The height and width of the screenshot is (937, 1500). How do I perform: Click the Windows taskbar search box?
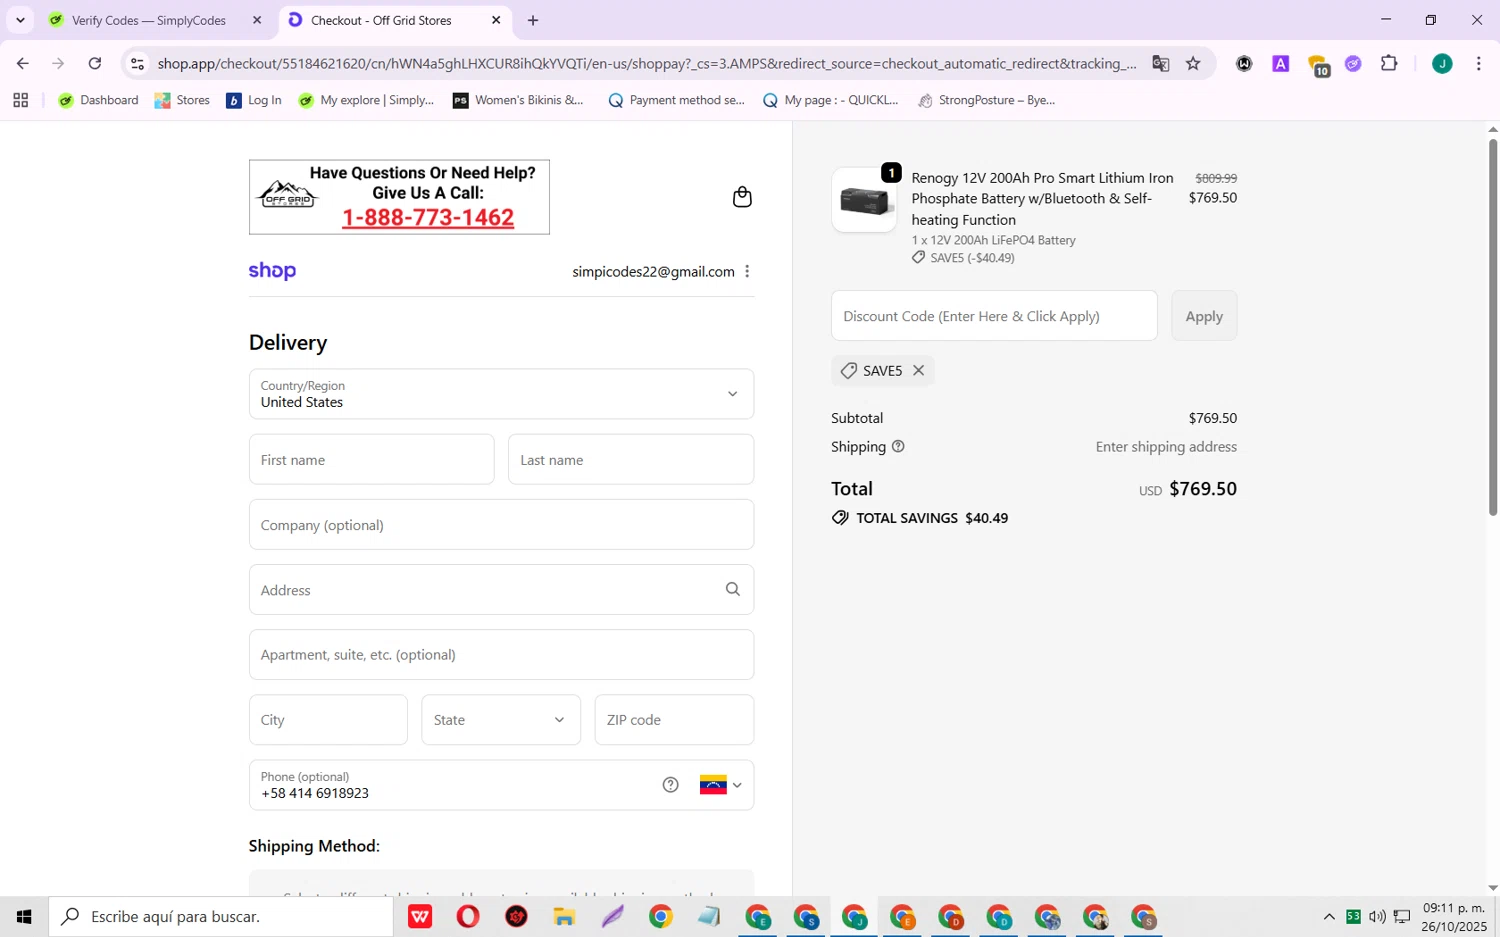(x=221, y=916)
